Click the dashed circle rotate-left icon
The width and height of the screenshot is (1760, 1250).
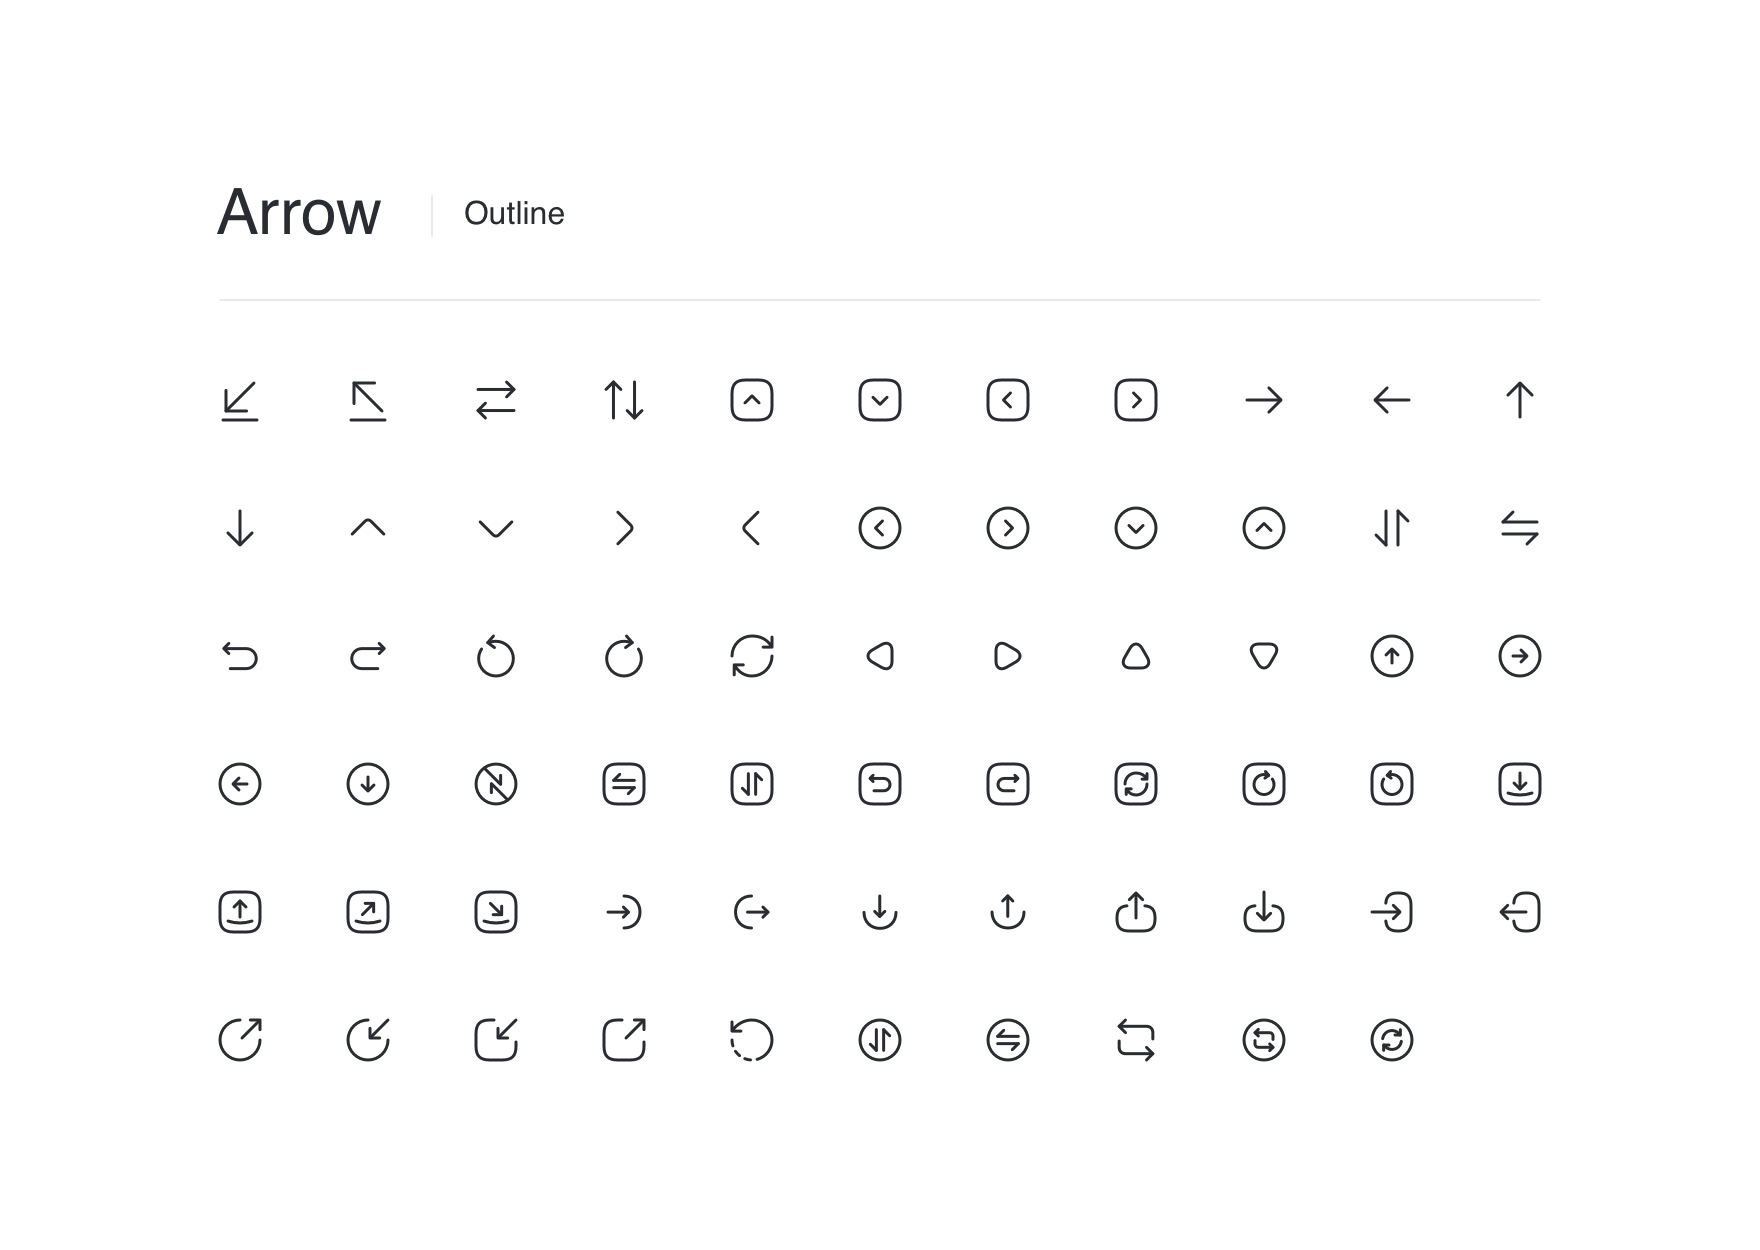tap(752, 1040)
